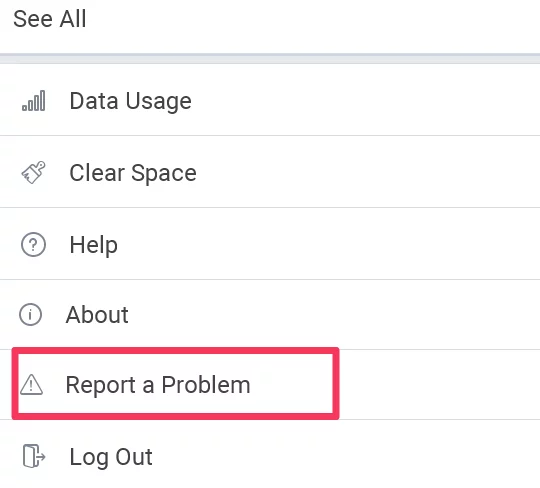The width and height of the screenshot is (540, 488).
Task: Choose the Report a Problem text
Action: pos(158,385)
